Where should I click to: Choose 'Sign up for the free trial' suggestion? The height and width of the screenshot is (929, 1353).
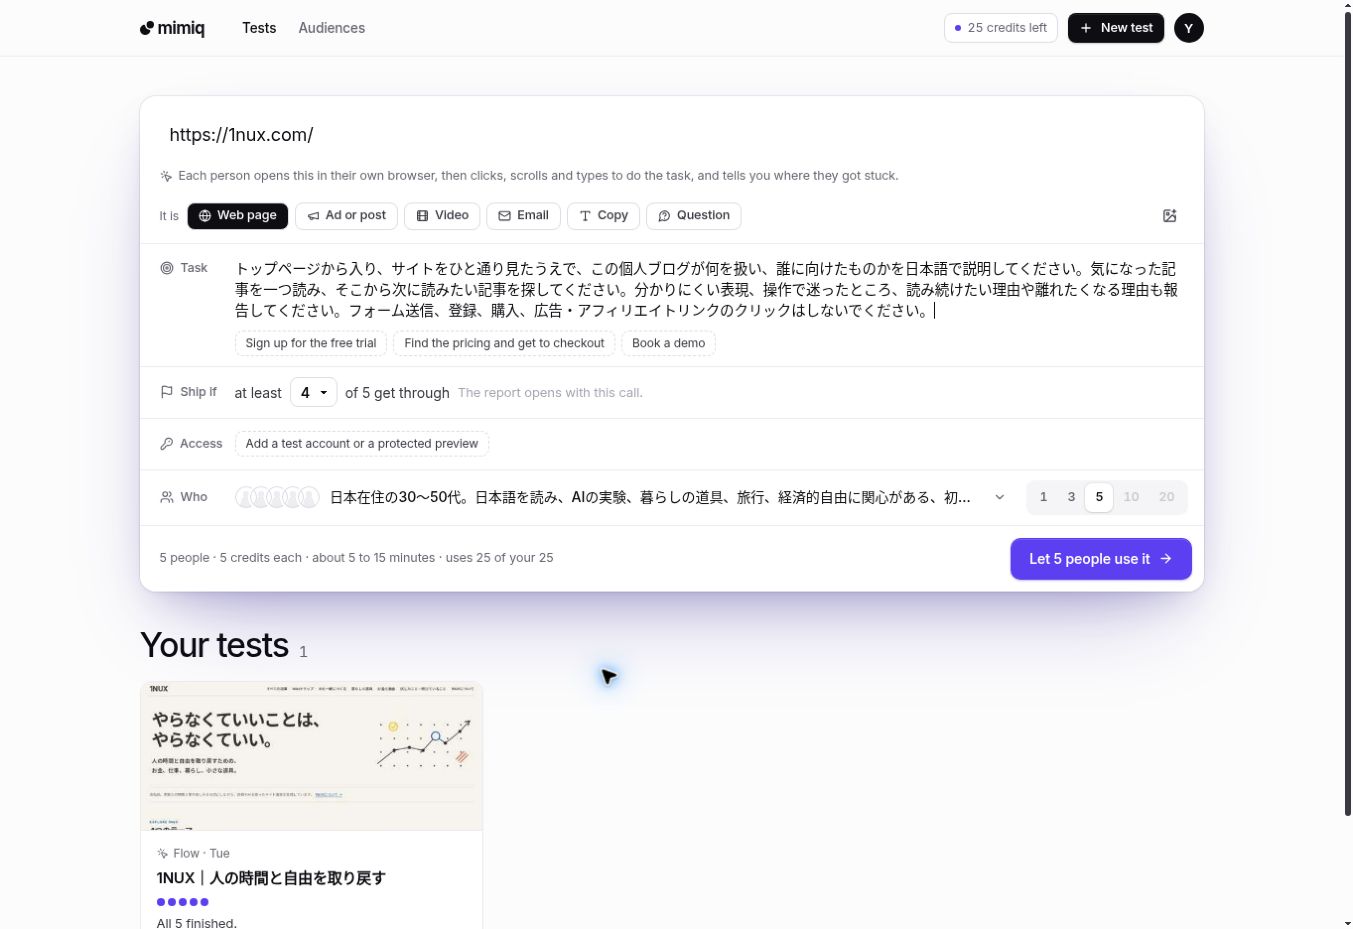click(311, 343)
